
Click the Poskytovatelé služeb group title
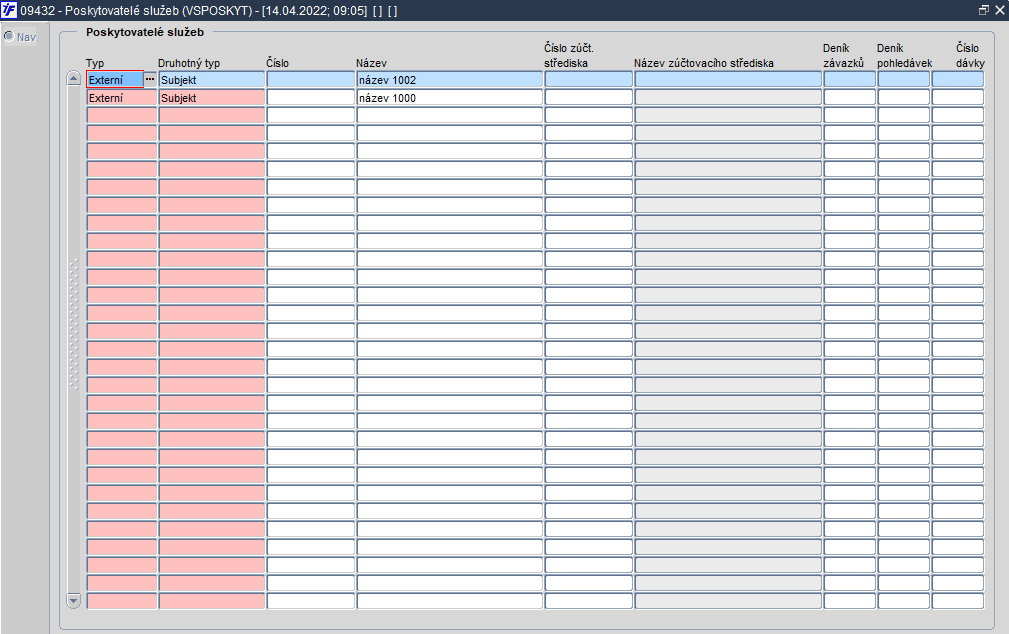[145, 32]
